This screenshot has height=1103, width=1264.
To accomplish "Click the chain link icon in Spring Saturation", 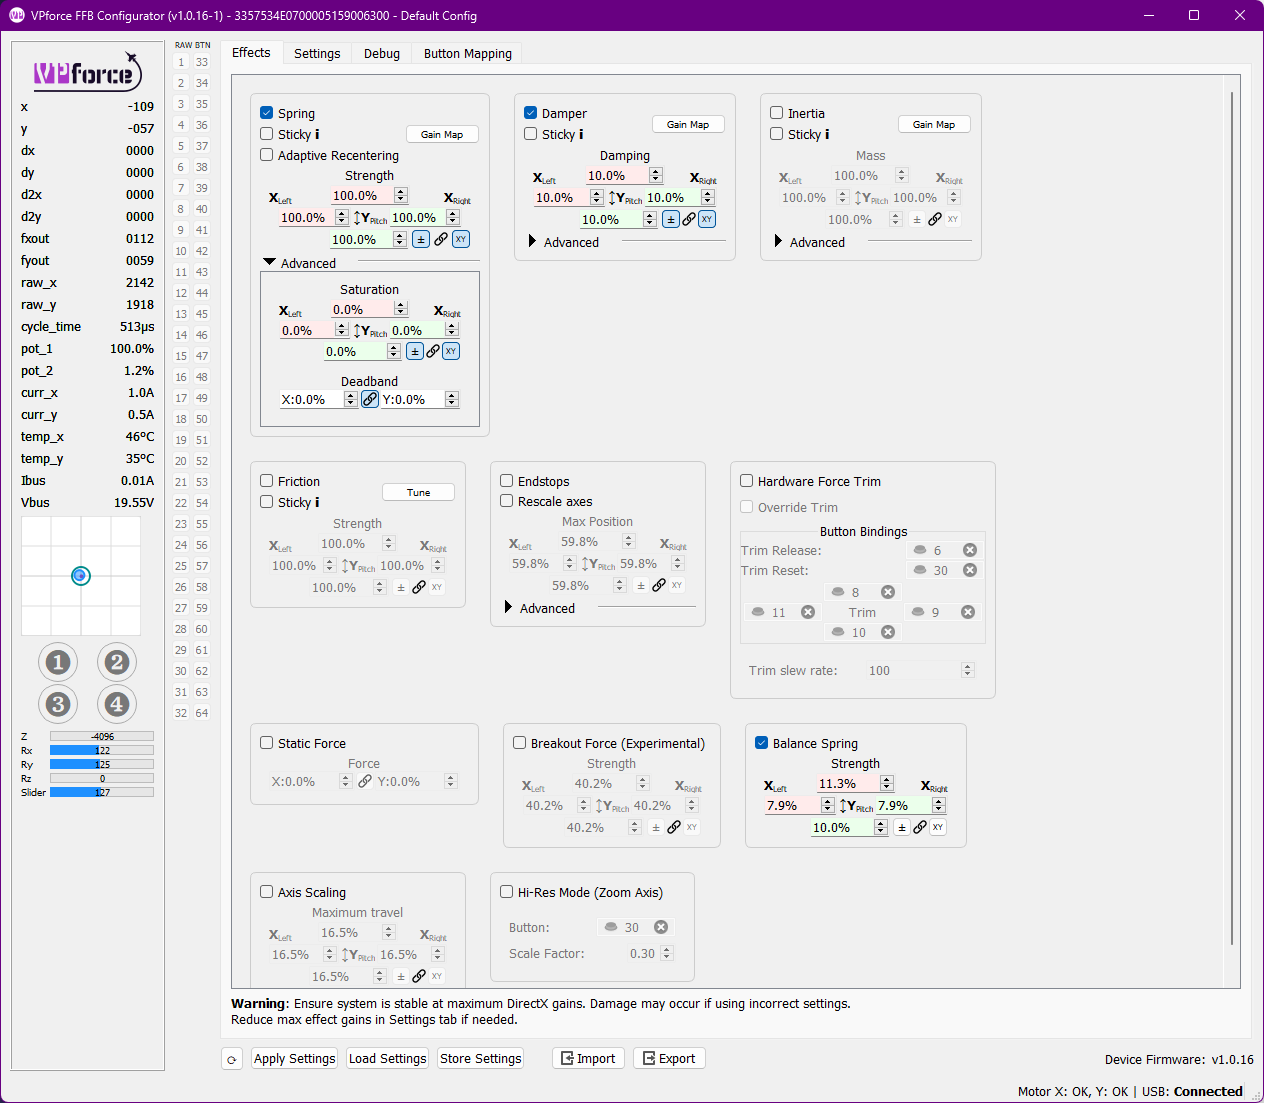I will click(x=433, y=351).
